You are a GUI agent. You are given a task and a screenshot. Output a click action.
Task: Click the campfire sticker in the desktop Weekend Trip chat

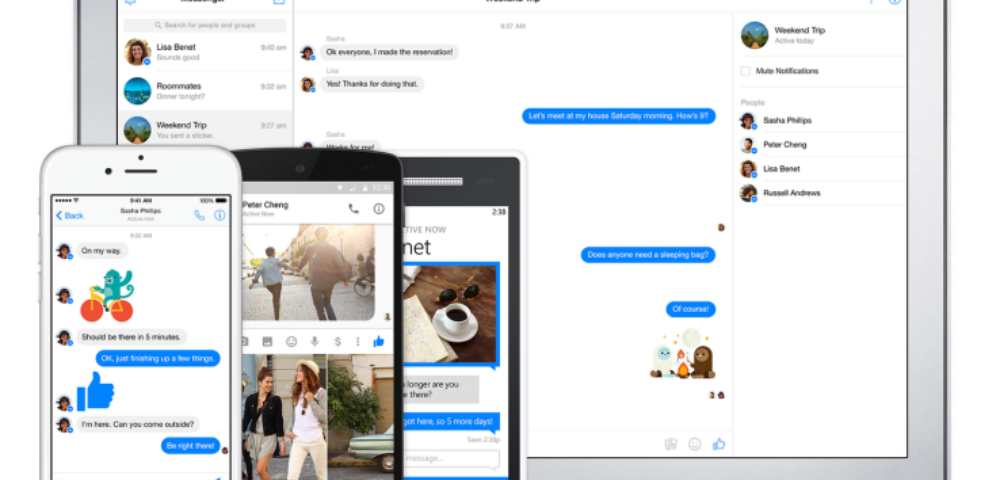click(682, 354)
